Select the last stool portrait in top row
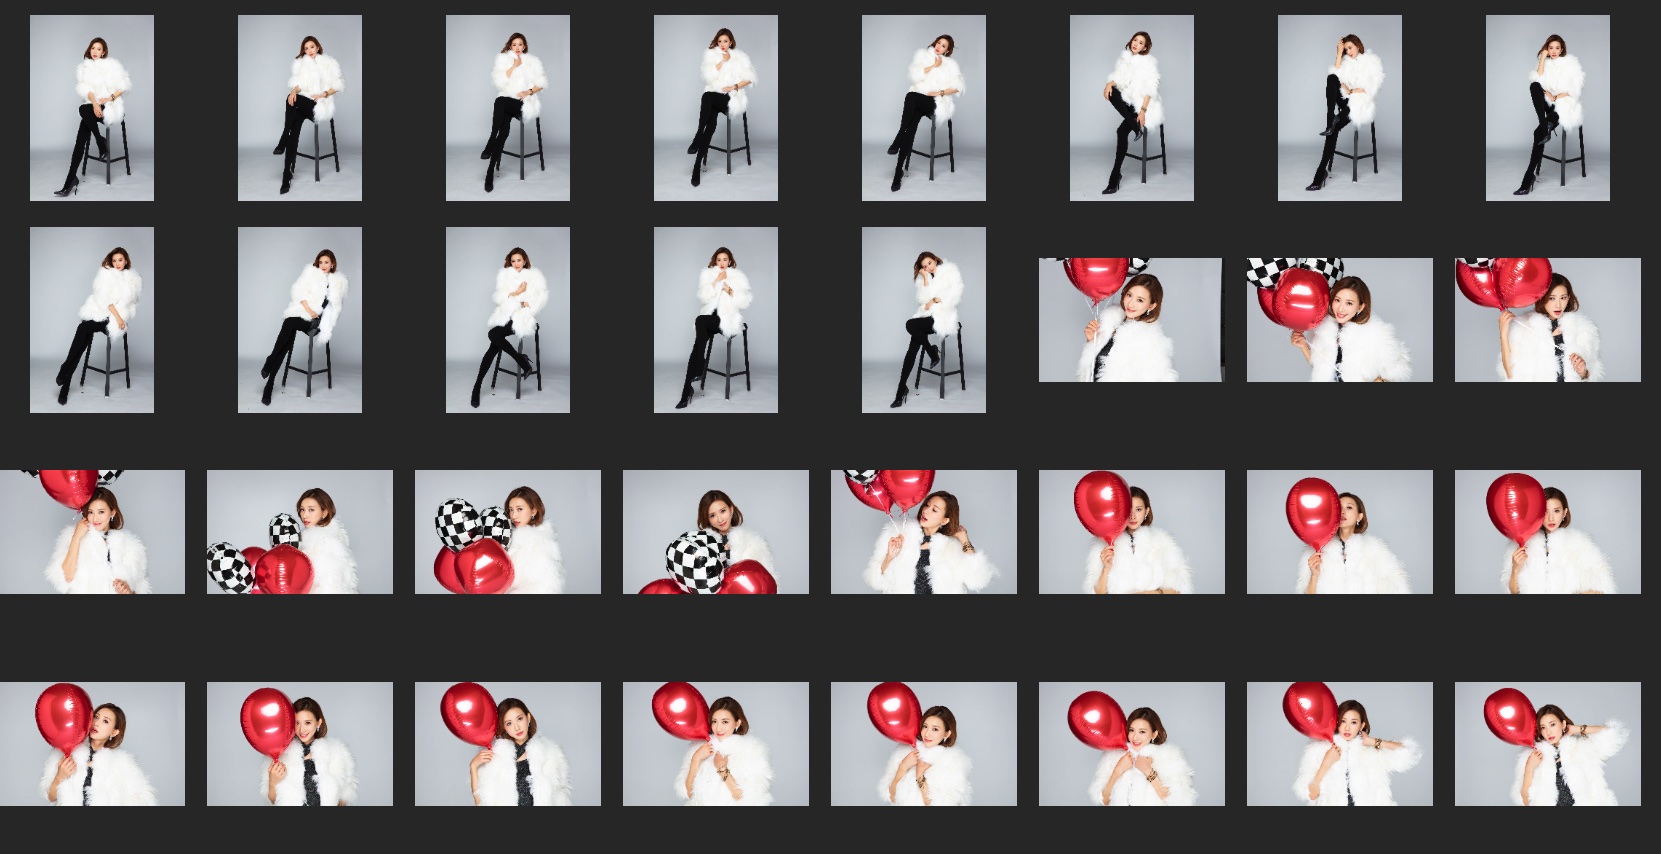The height and width of the screenshot is (854, 1661). 1547,108
